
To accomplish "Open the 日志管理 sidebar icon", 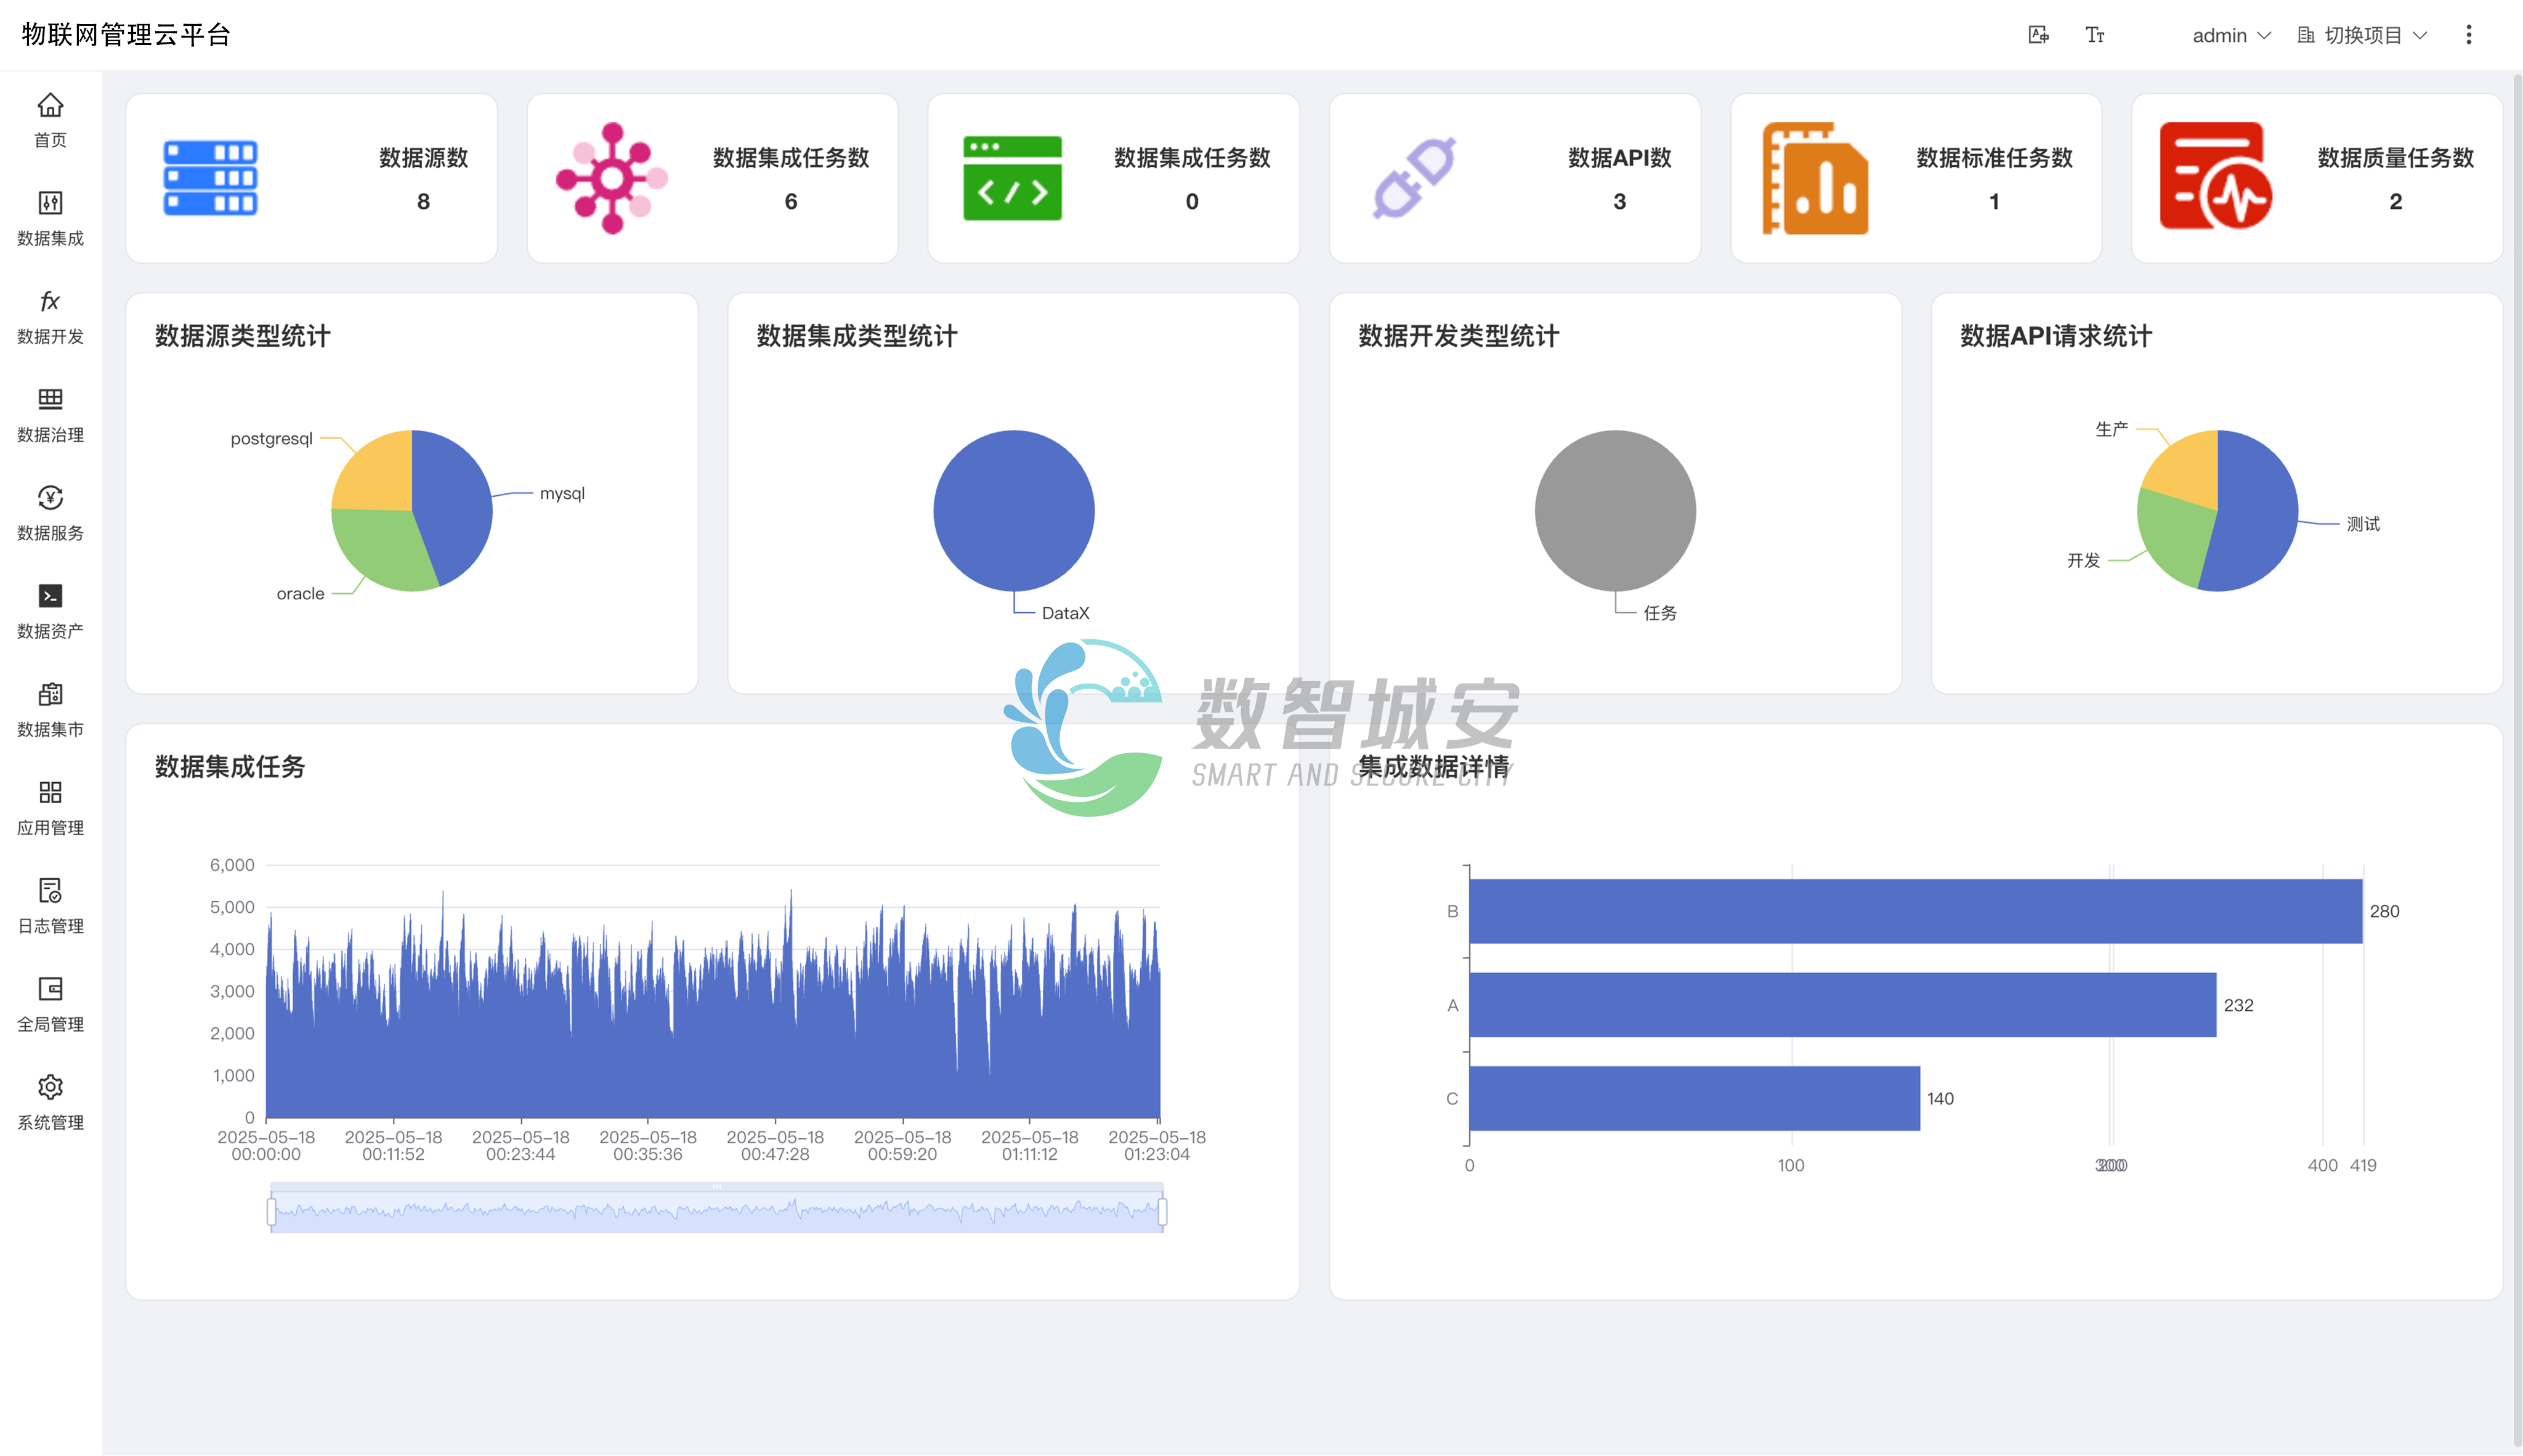I will [50, 890].
